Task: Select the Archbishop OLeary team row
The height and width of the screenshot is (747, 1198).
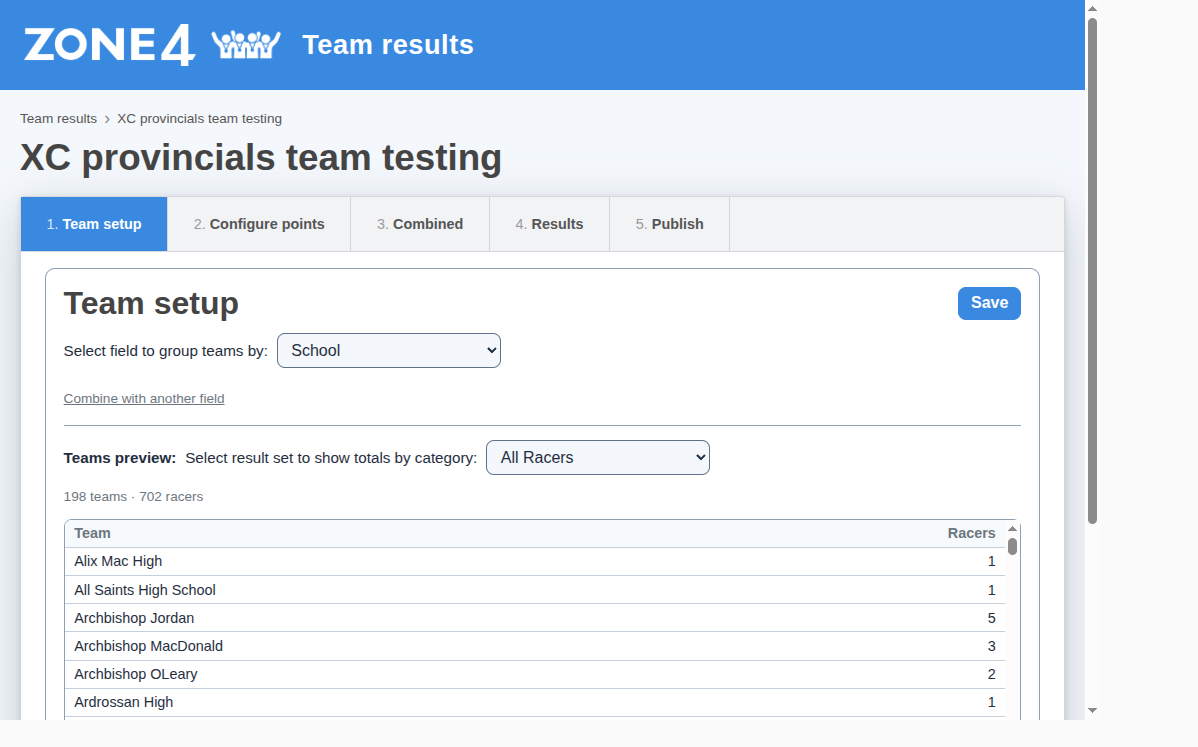Action: pyautogui.click(x=535, y=674)
